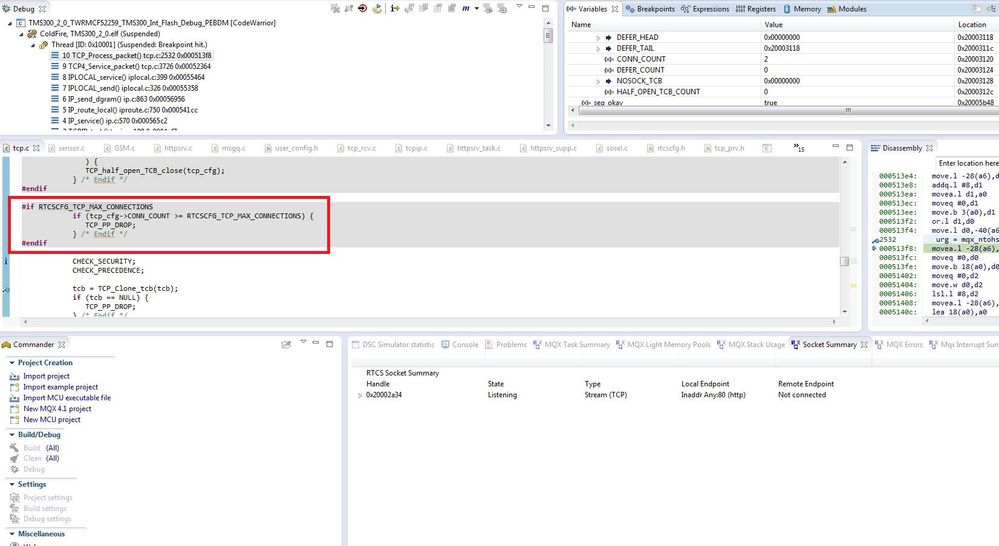Click the Import project link
The height and width of the screenshot is (546, 999).
47,376
